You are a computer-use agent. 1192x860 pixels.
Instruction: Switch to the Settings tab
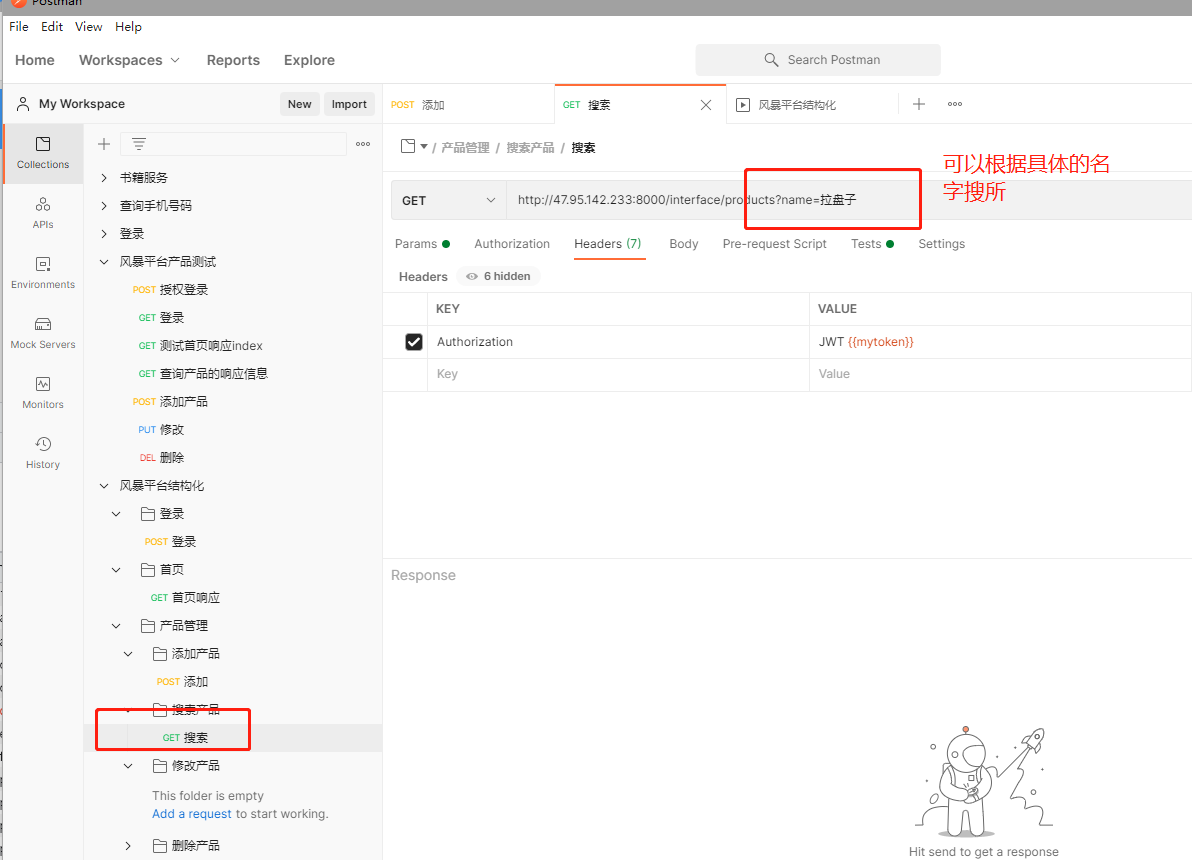[941, 244]
